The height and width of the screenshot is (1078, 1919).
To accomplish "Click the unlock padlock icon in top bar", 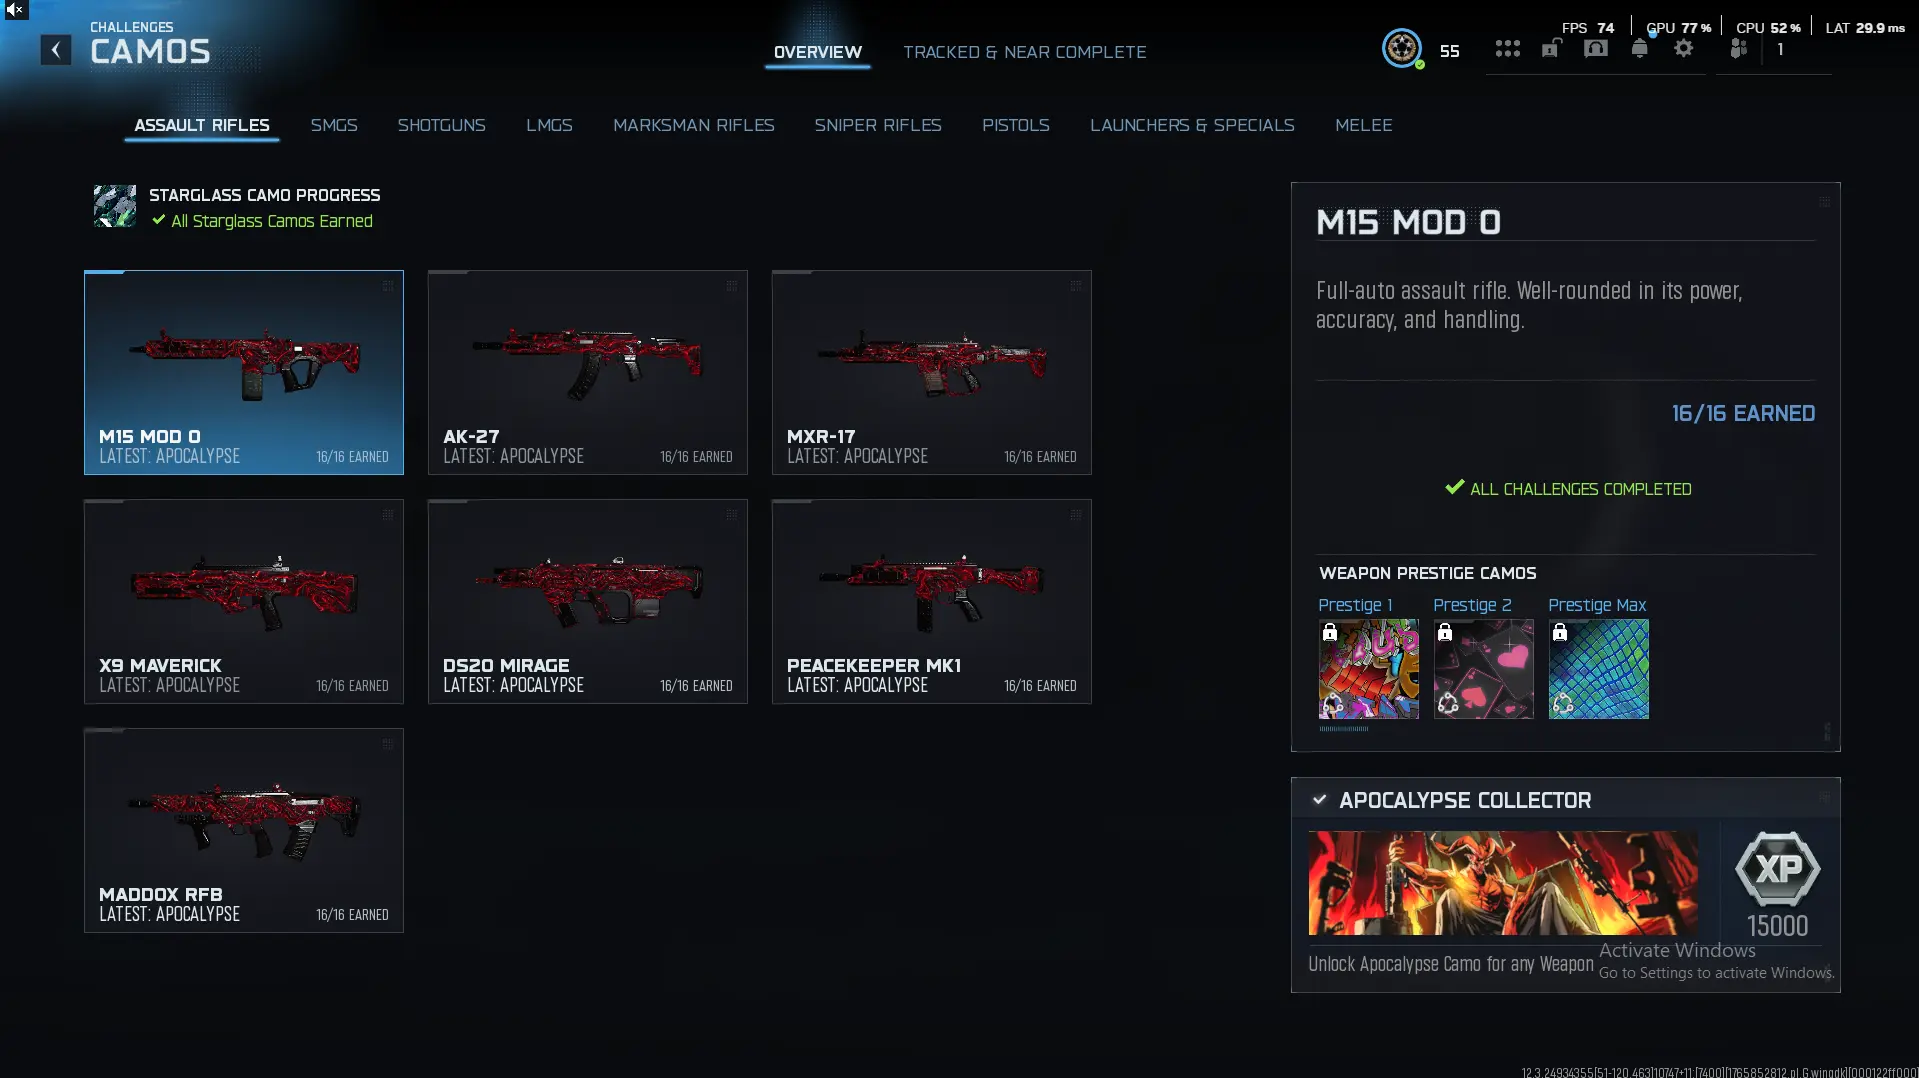I will (x=1551, y=48).
